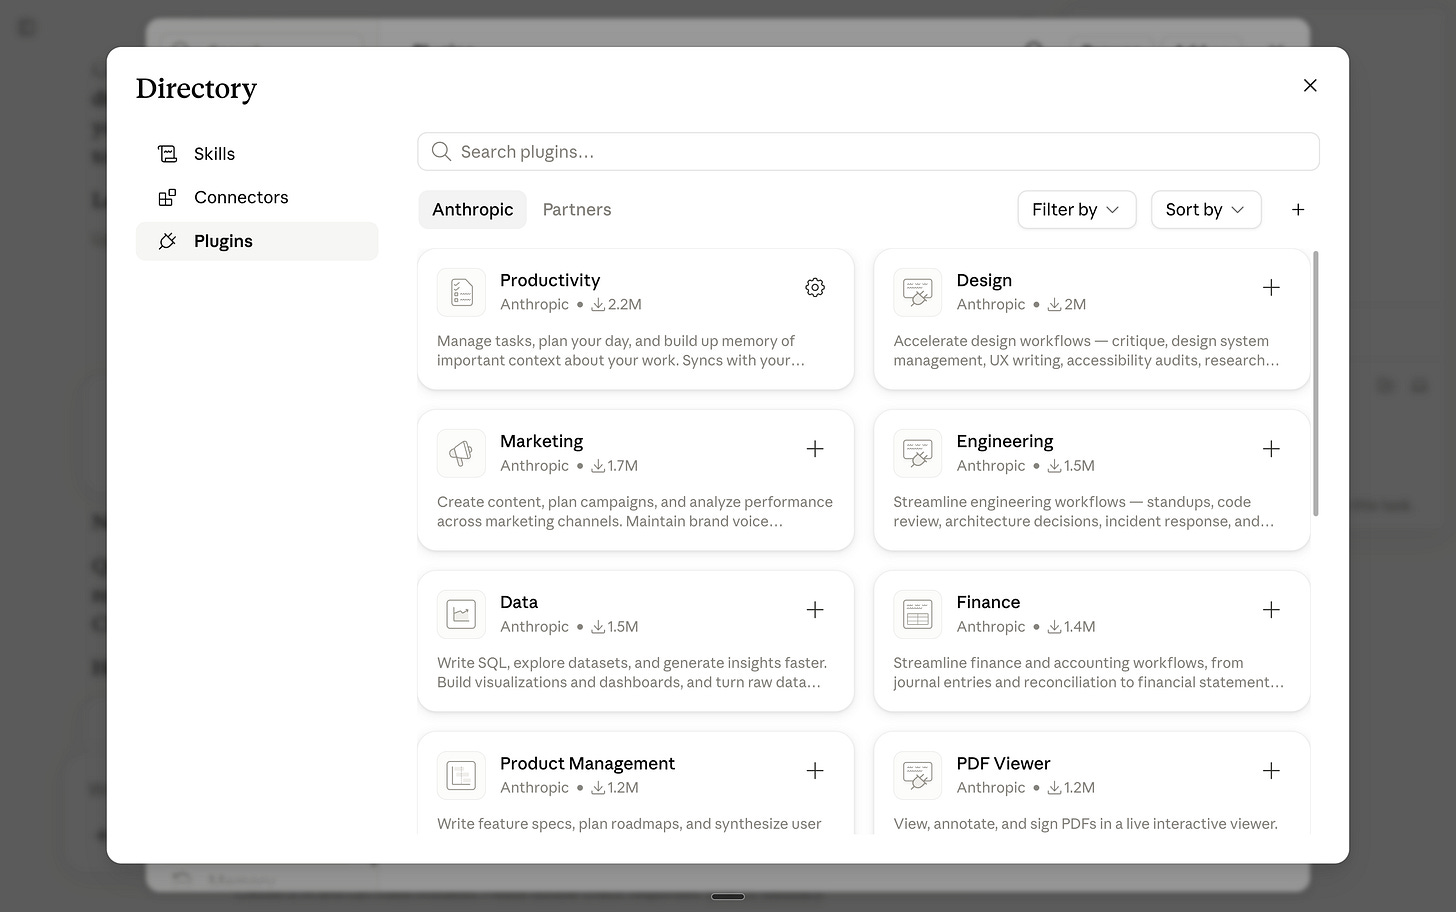Click the Finance table icon
Screen dimensions: 1456x912
click(918, 614)
